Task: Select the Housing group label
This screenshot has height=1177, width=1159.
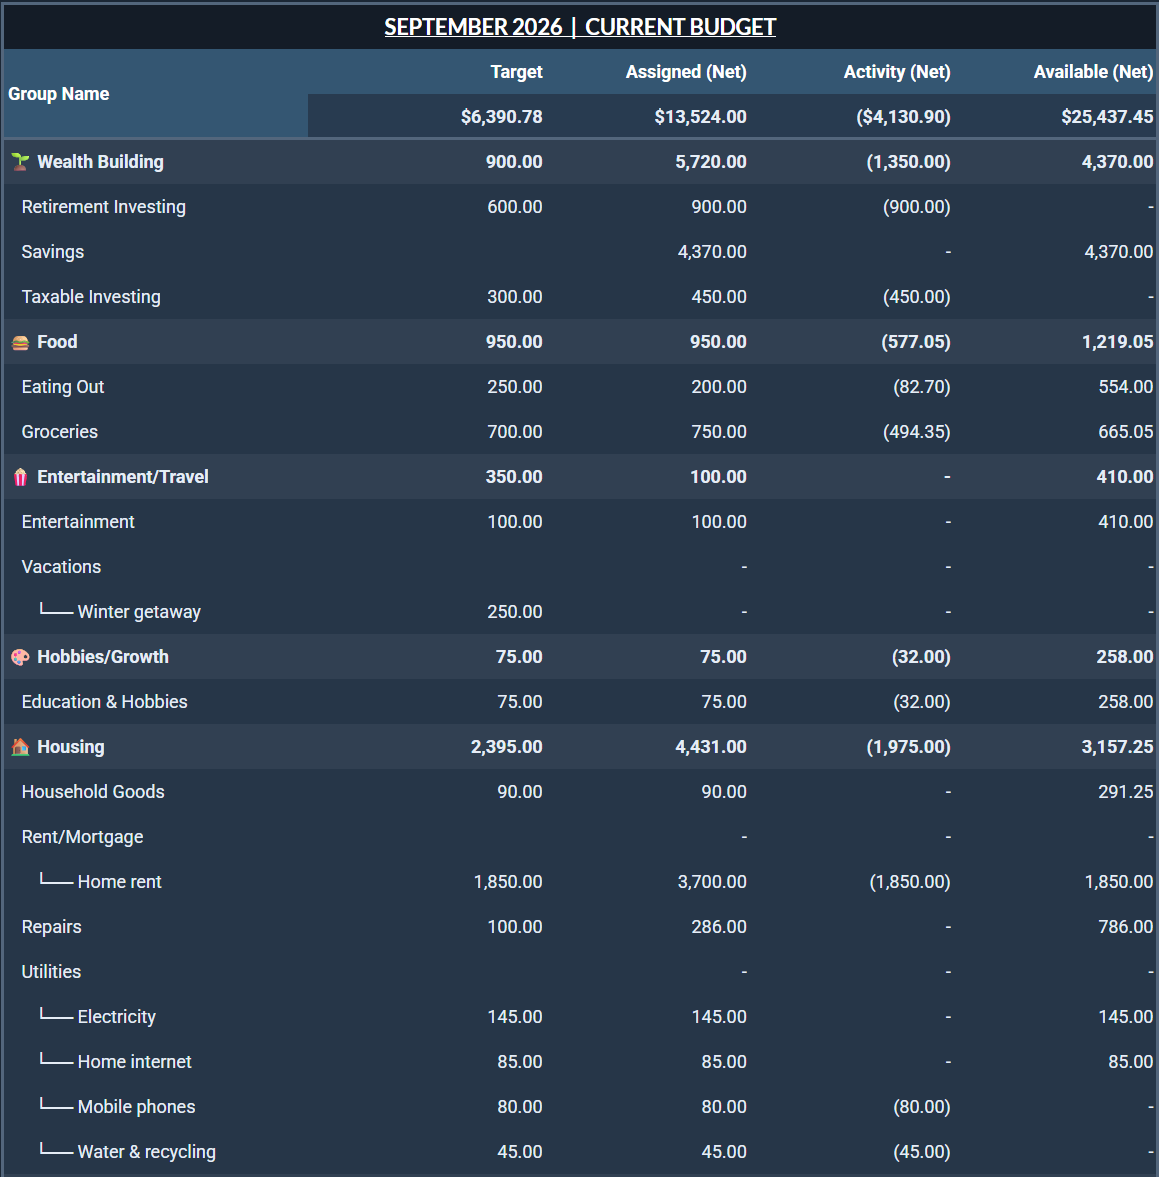Action: (71, 747)
